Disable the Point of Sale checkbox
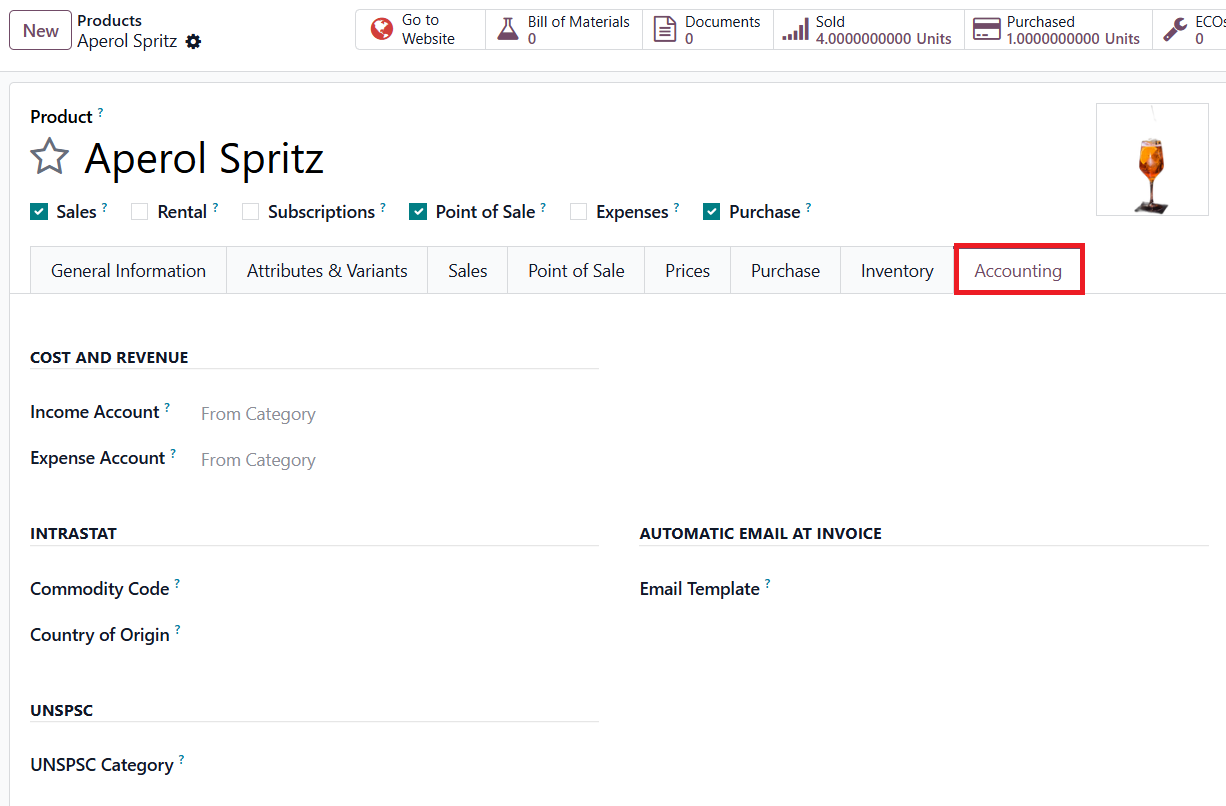1226x806 pixels. tap(418, 212)
